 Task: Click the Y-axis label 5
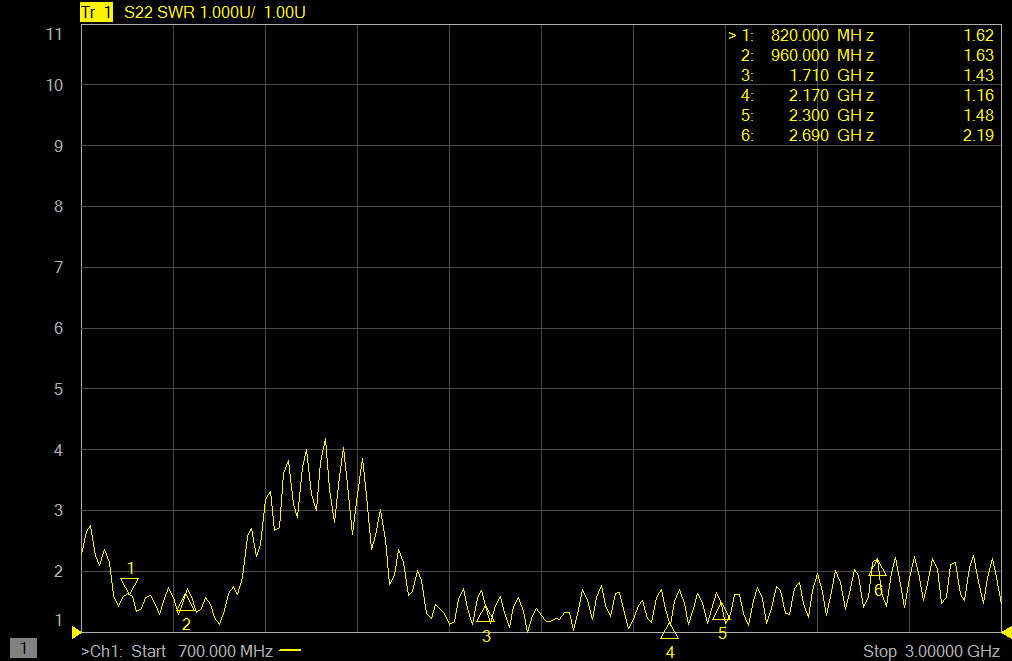[59, 389]
